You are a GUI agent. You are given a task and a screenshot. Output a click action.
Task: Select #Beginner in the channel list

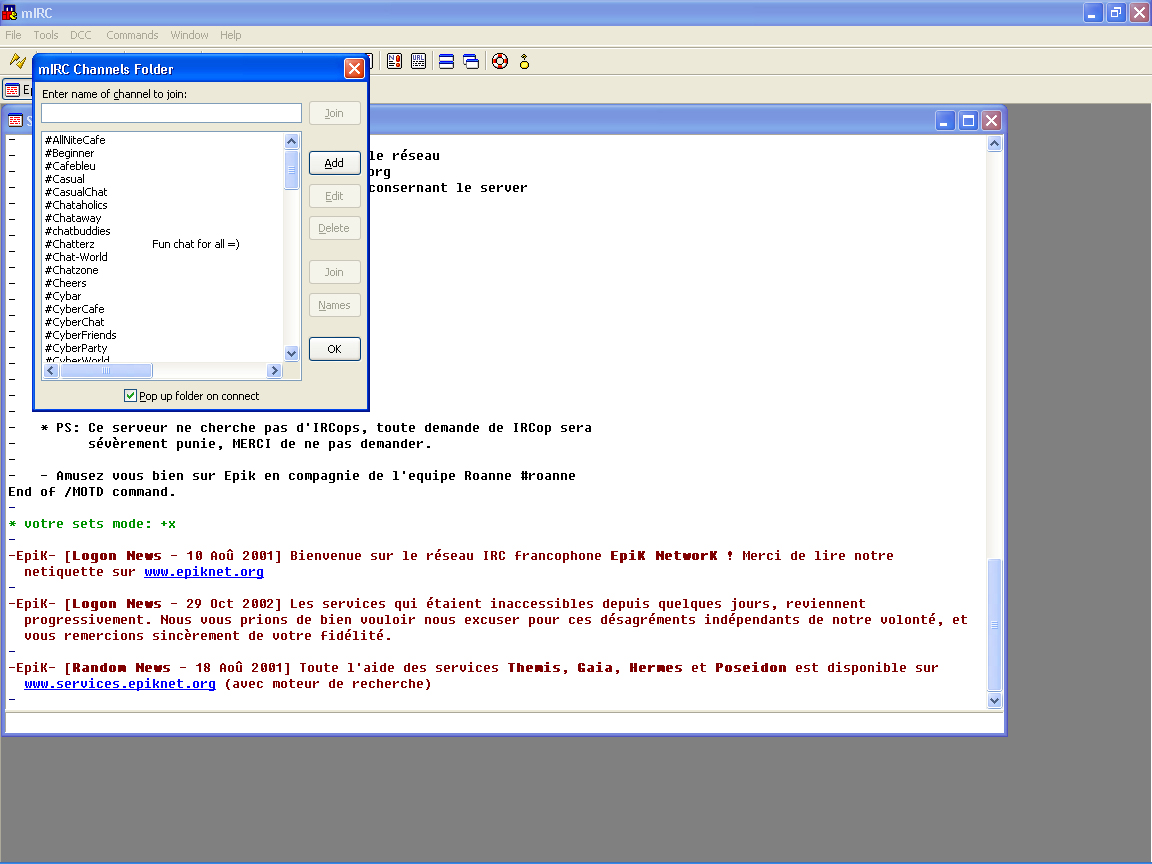coord(70,154)
